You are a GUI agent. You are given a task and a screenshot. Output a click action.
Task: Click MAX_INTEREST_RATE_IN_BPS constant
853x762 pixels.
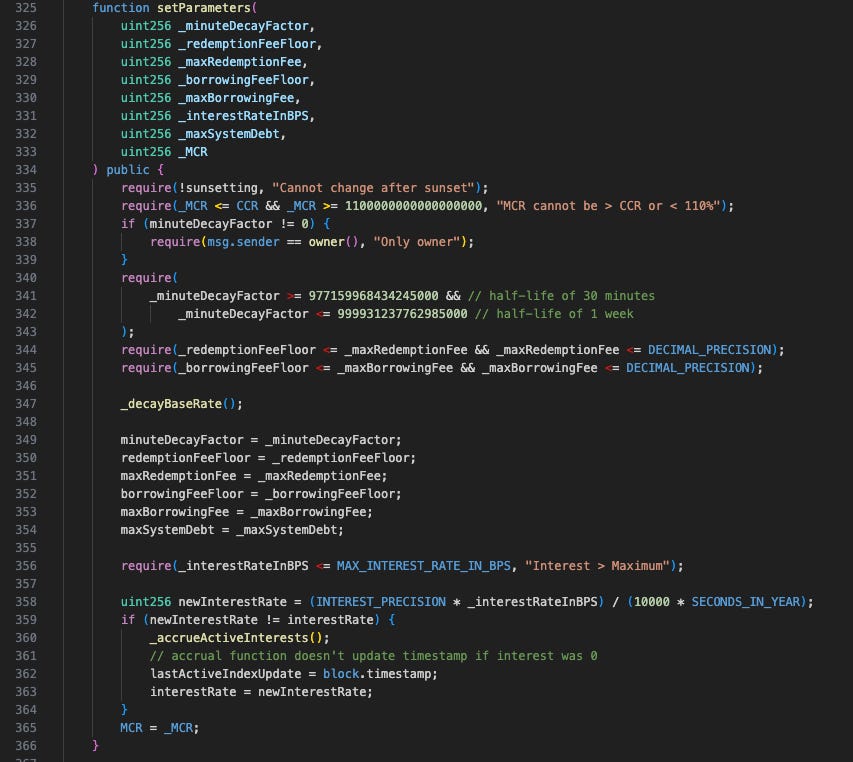(x=421, y=565)
